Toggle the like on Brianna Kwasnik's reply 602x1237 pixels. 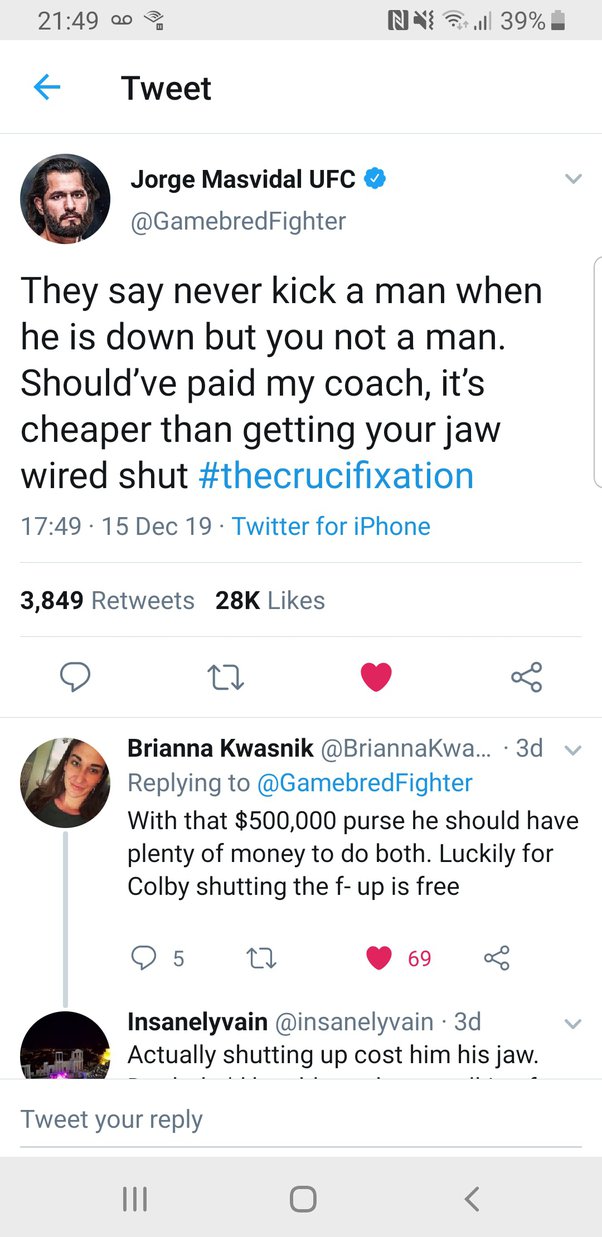point(379,958)
